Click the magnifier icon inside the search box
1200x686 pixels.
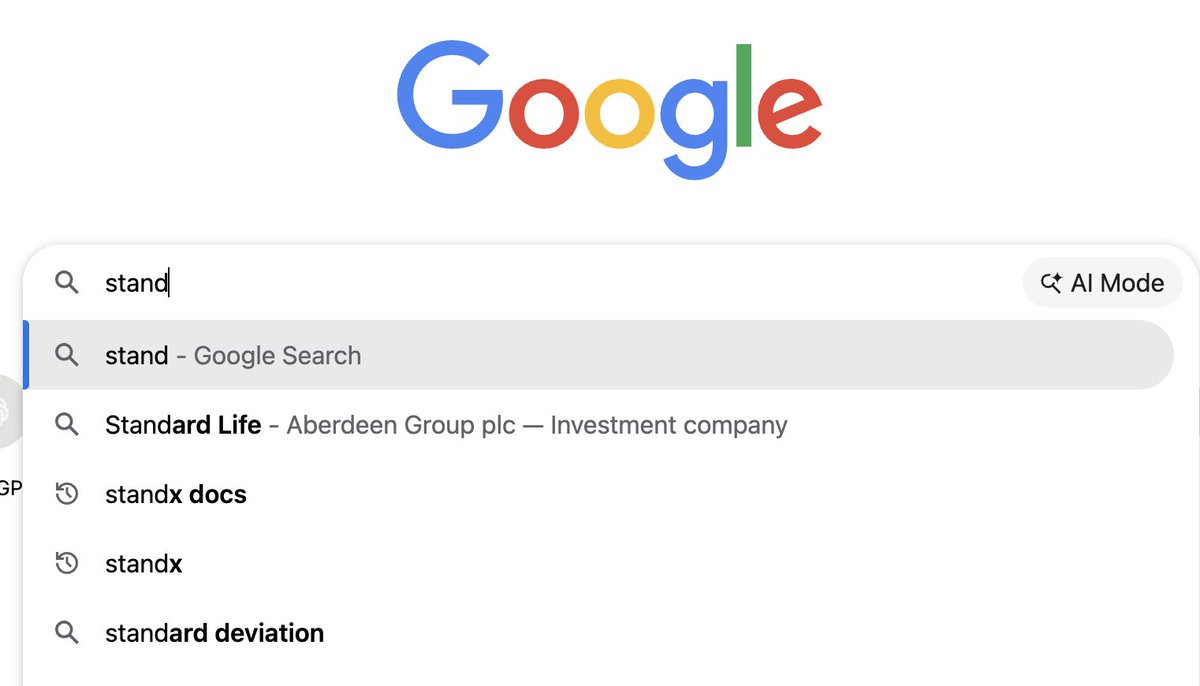66,283
